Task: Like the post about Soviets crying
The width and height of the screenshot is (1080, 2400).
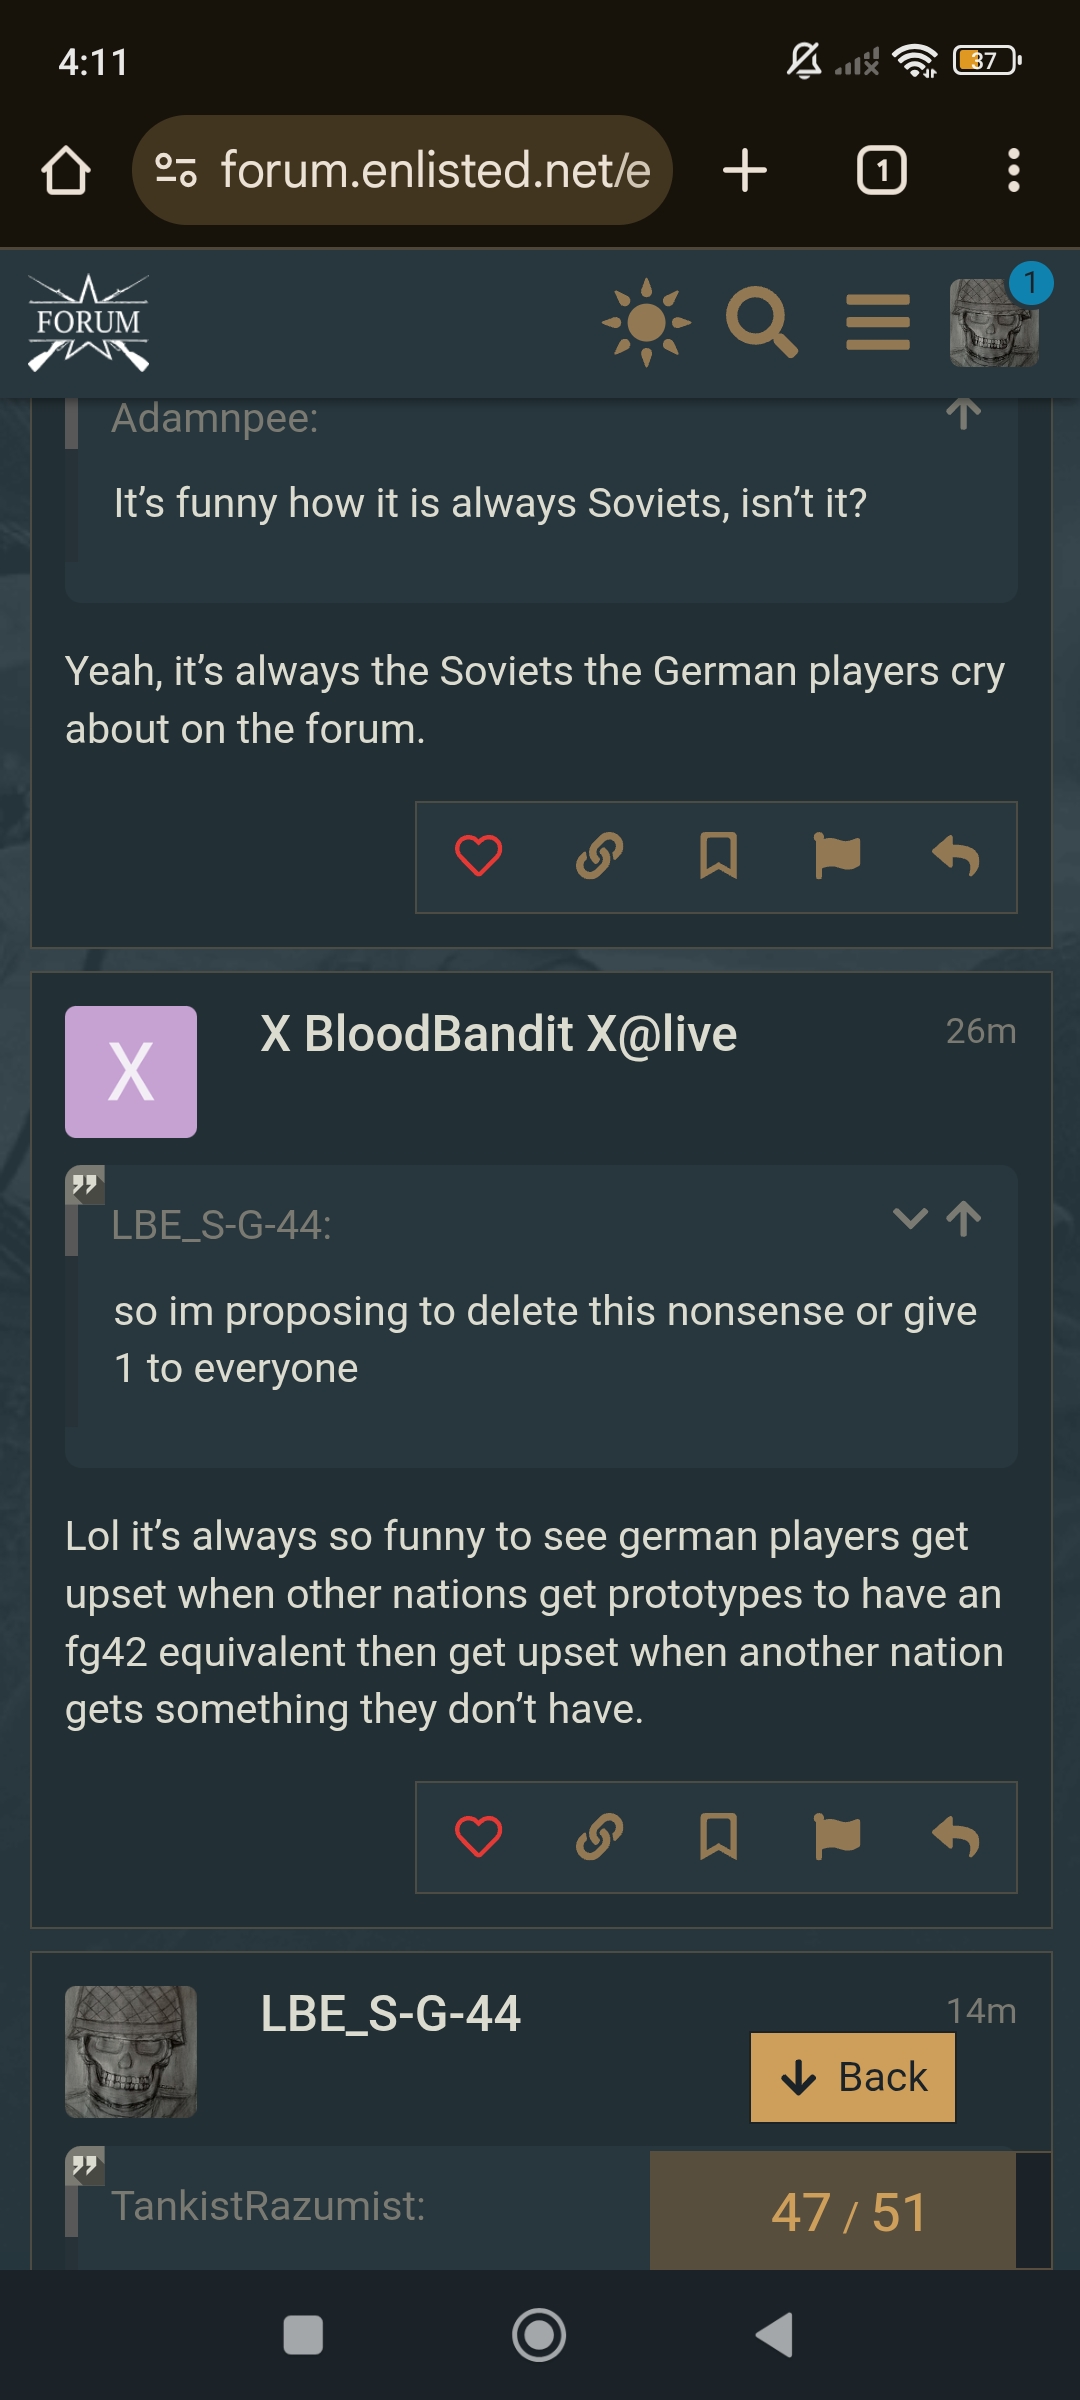Action: pos(478,856)
